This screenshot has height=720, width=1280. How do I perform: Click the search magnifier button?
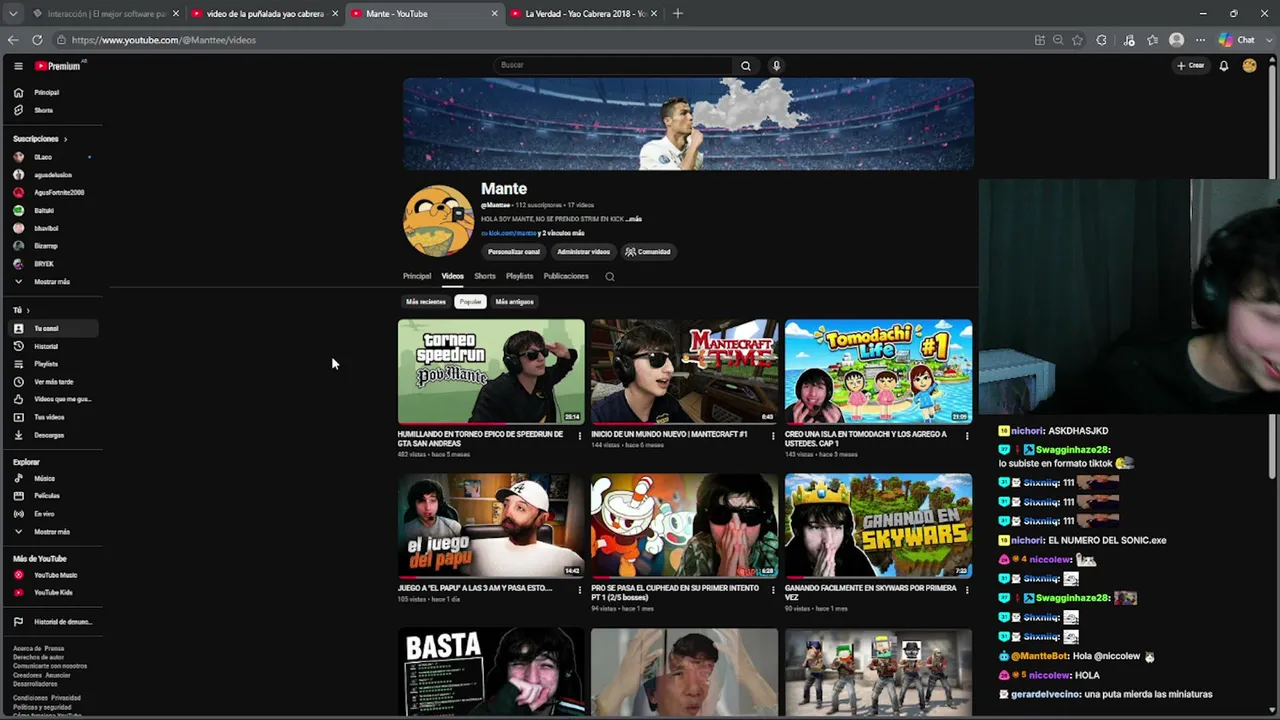[745, 66]
